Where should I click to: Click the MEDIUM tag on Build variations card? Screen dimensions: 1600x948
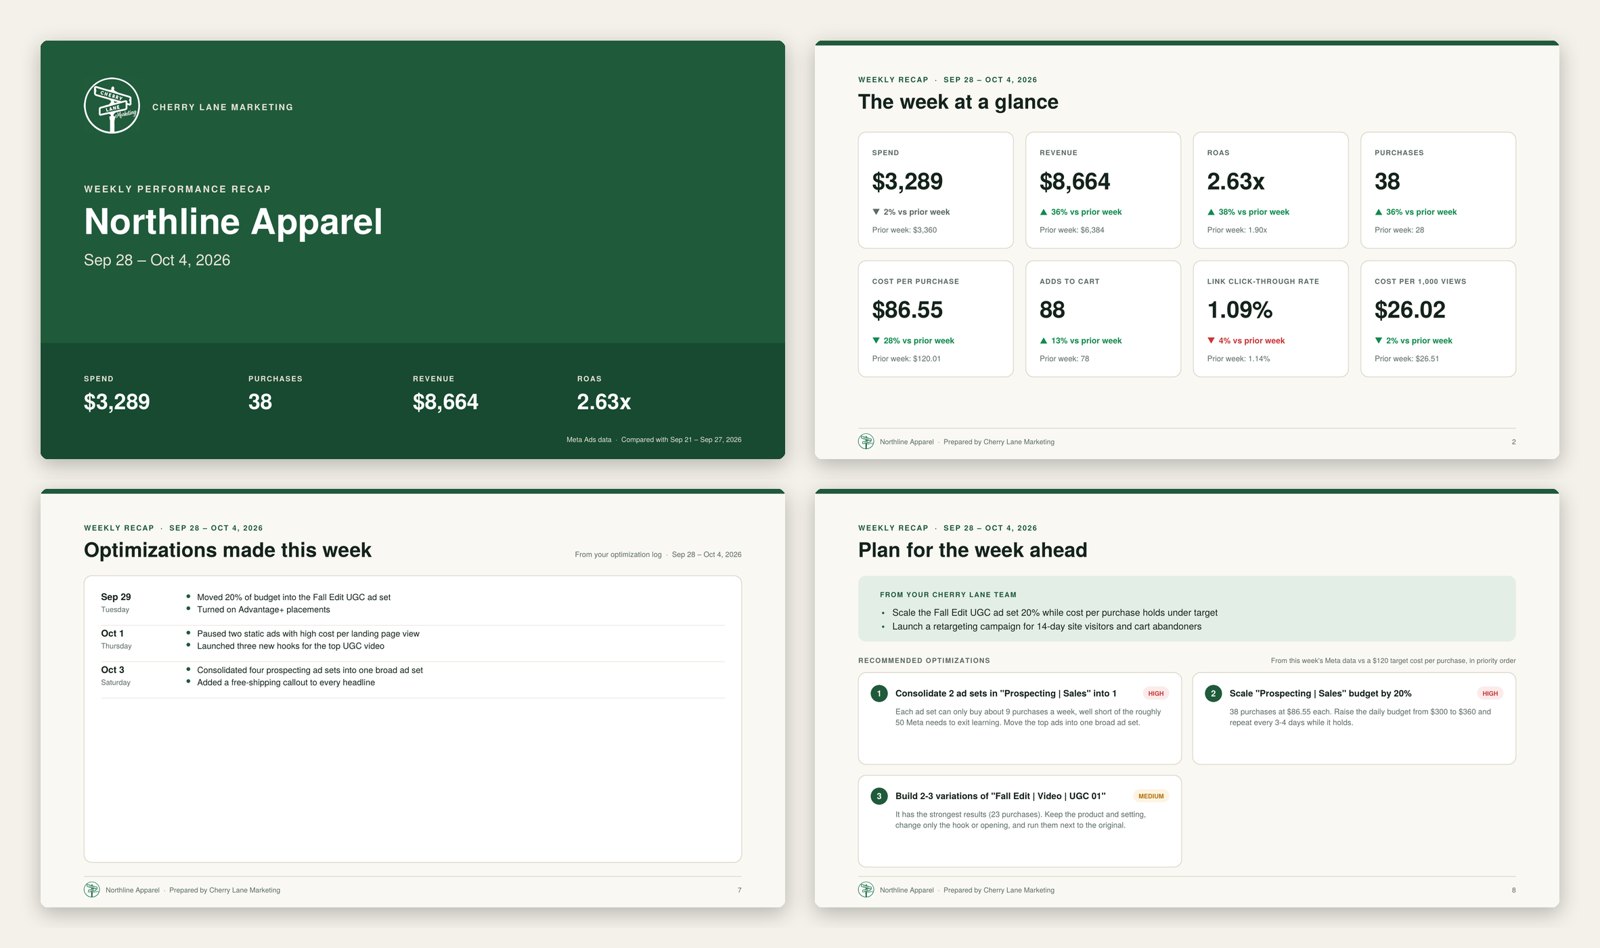(x=1151, y=796)
